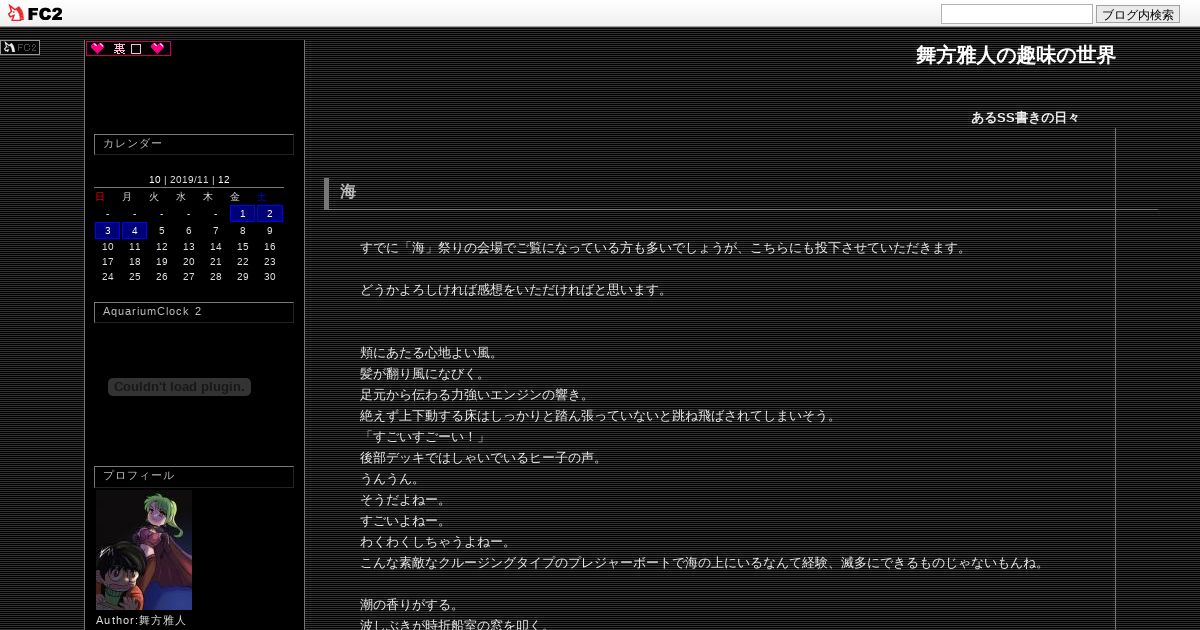Click the Sunday header 日 in calendar

[x=100, y=197]
